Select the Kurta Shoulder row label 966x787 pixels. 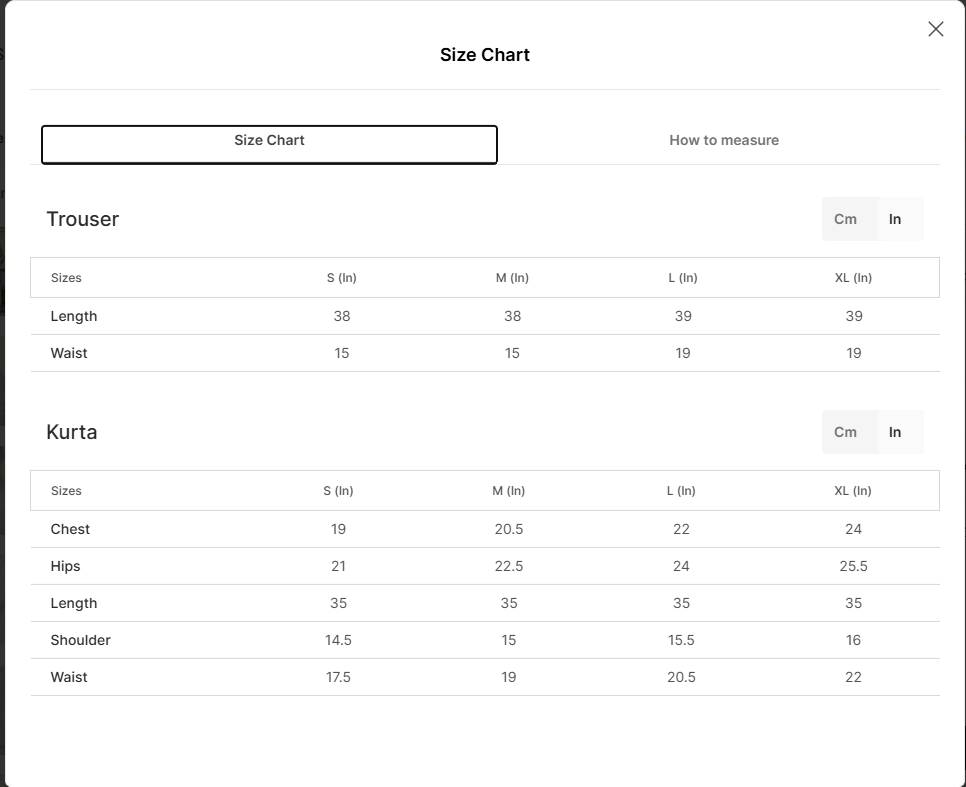(81, 640)
